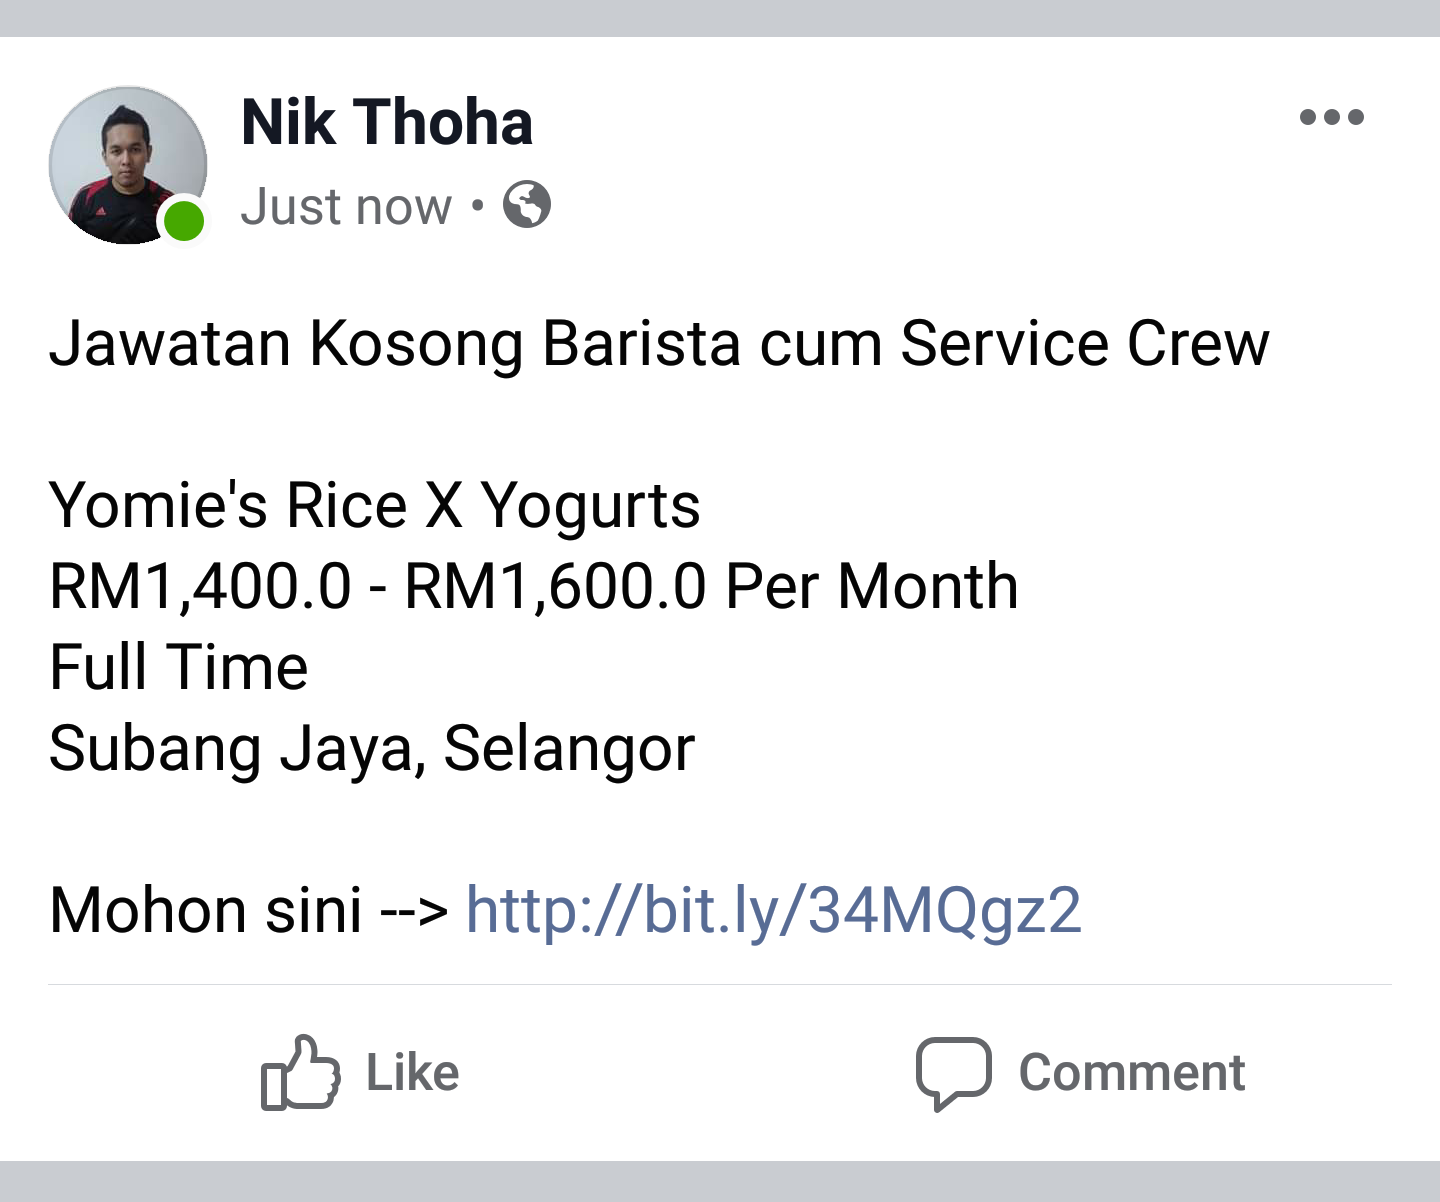Image resolution: width=1440 pixels, height=1202 pixels.
Task: Click the gray bar below the post
Action: [x=720, y=1182]
